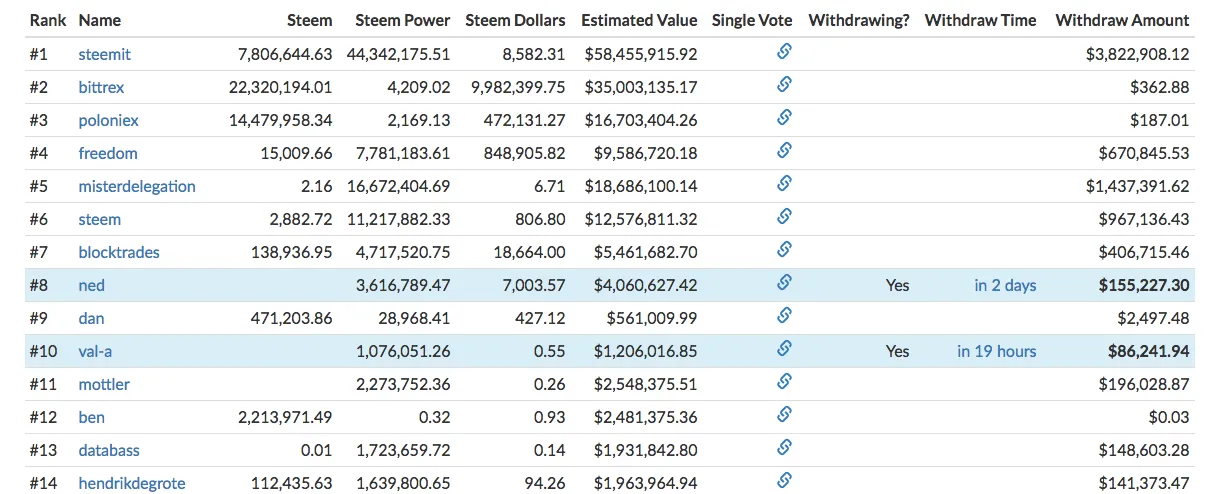Viewport: 1214px width, 494px height.
Task: Select hendrikdegrote's Steem Power 1,639,800.65
Action: pyautogui.click(x=403, y=483)
